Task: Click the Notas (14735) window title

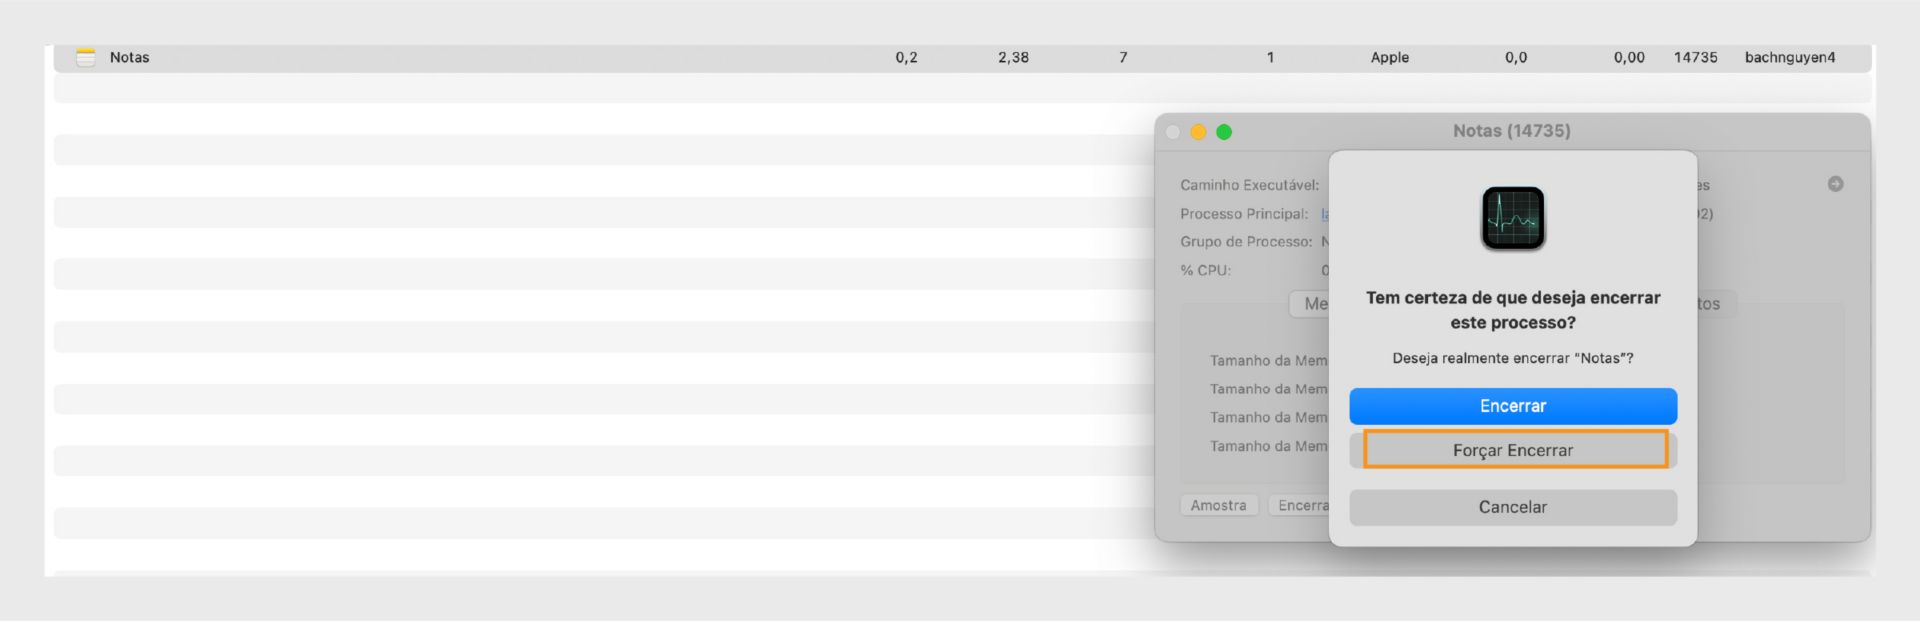Action: tap(1511, 131)
